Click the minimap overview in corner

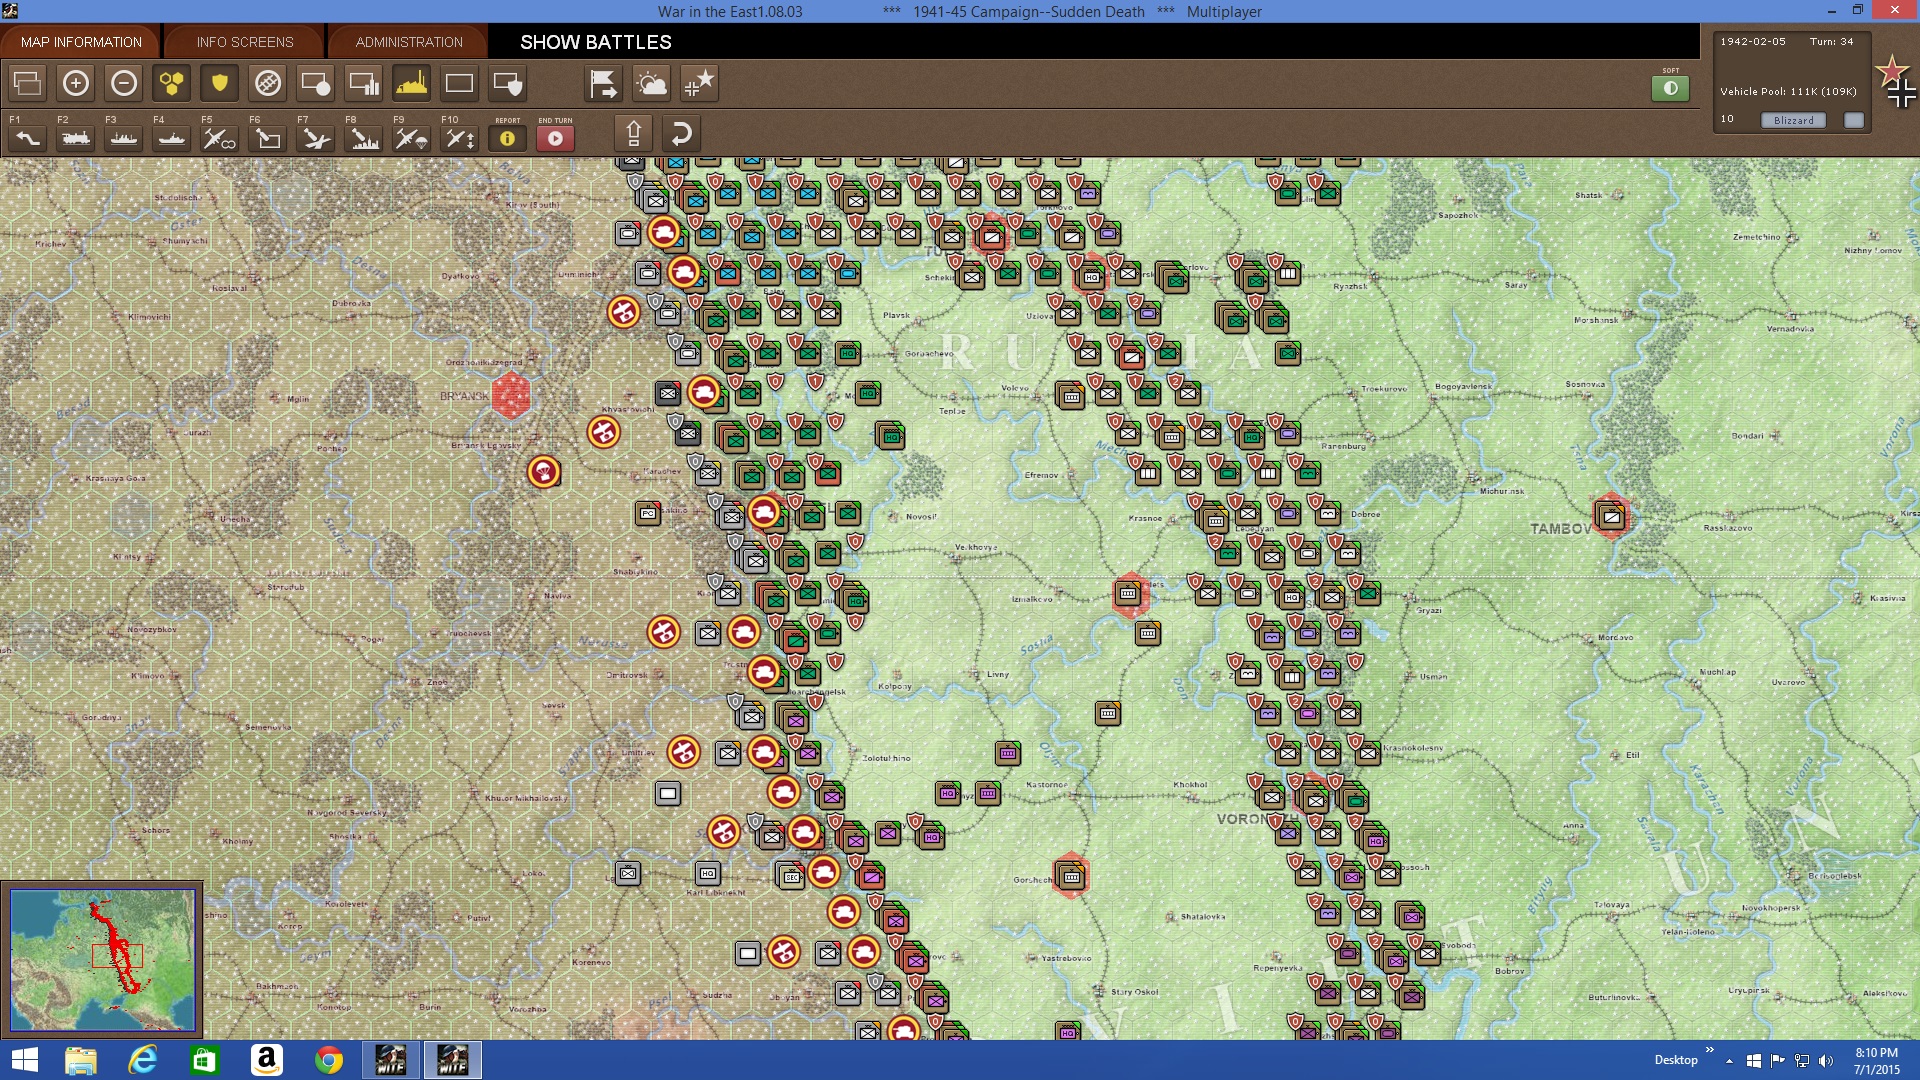click(103, 961)
